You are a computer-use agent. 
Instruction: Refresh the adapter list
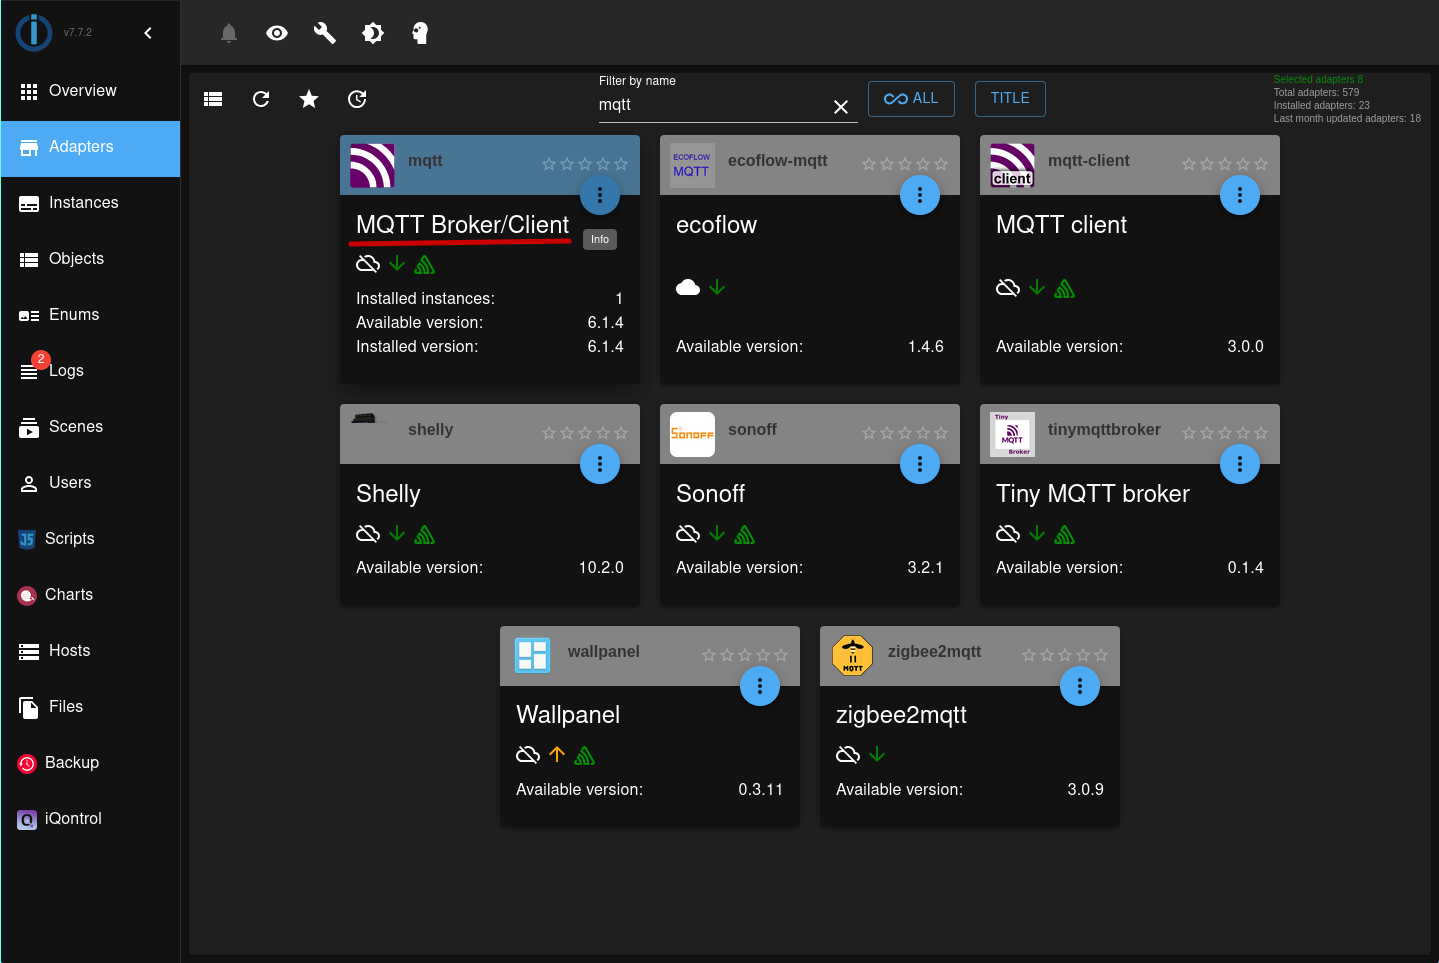261,99
